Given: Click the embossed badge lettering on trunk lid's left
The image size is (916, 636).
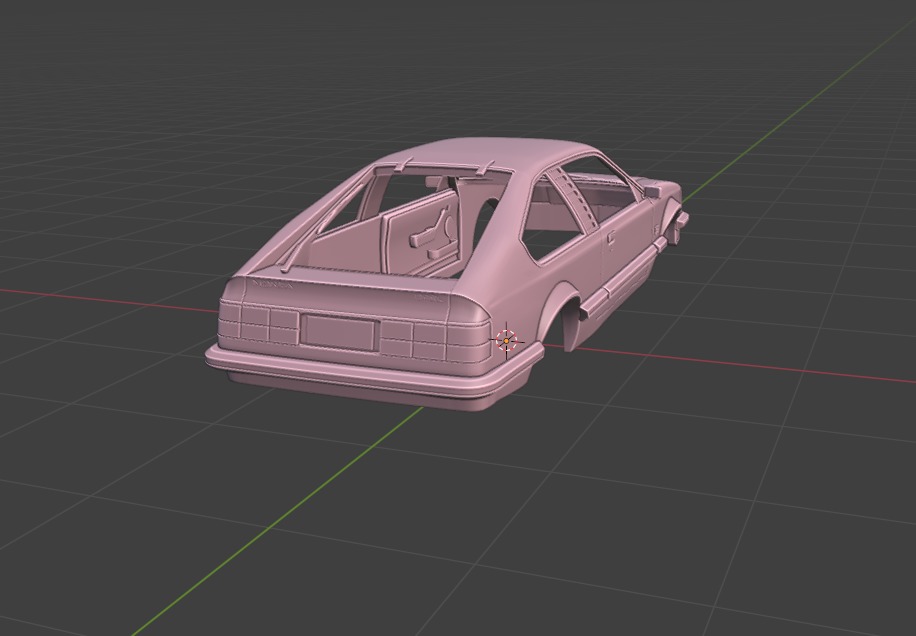Looking at the screenshot, I should point(273,284).
